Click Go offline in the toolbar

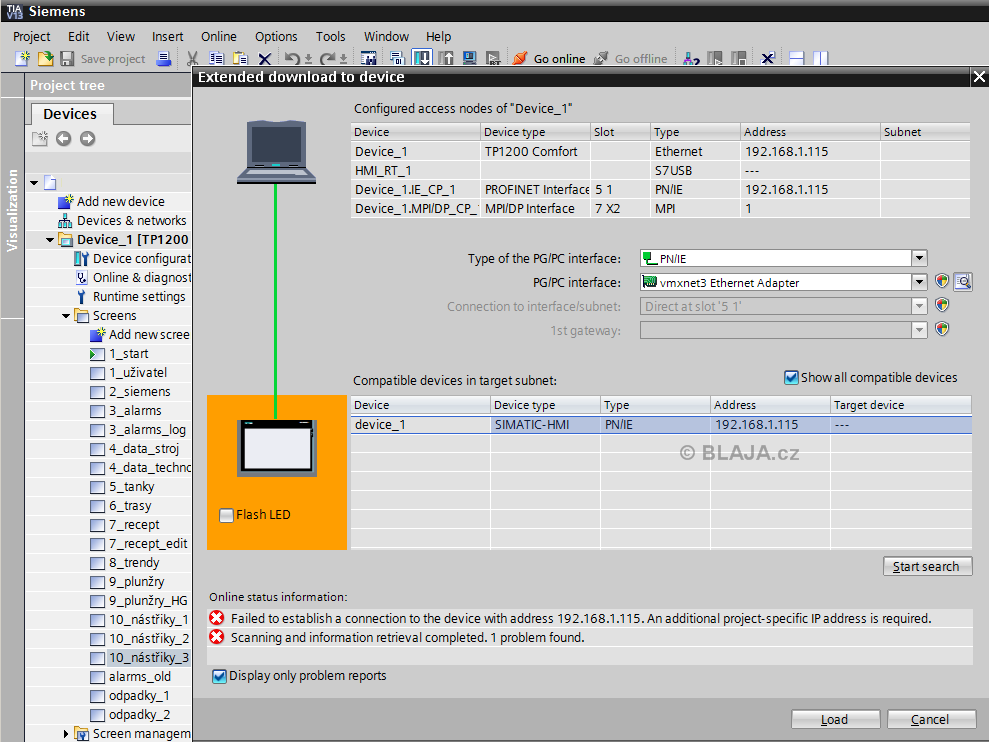tap(630, 59)
